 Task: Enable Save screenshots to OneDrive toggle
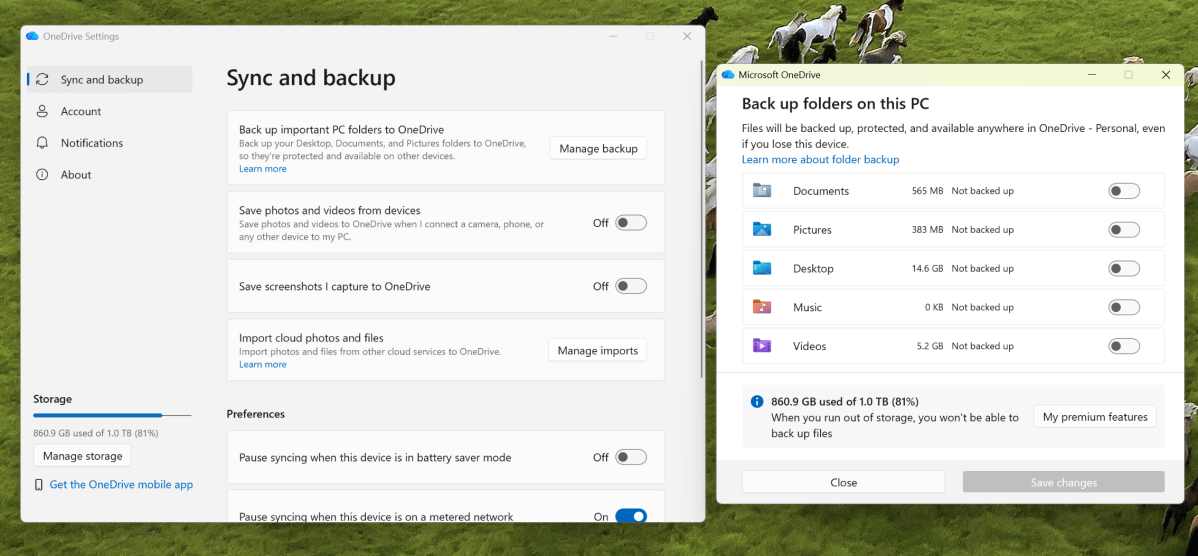[631, 286]
